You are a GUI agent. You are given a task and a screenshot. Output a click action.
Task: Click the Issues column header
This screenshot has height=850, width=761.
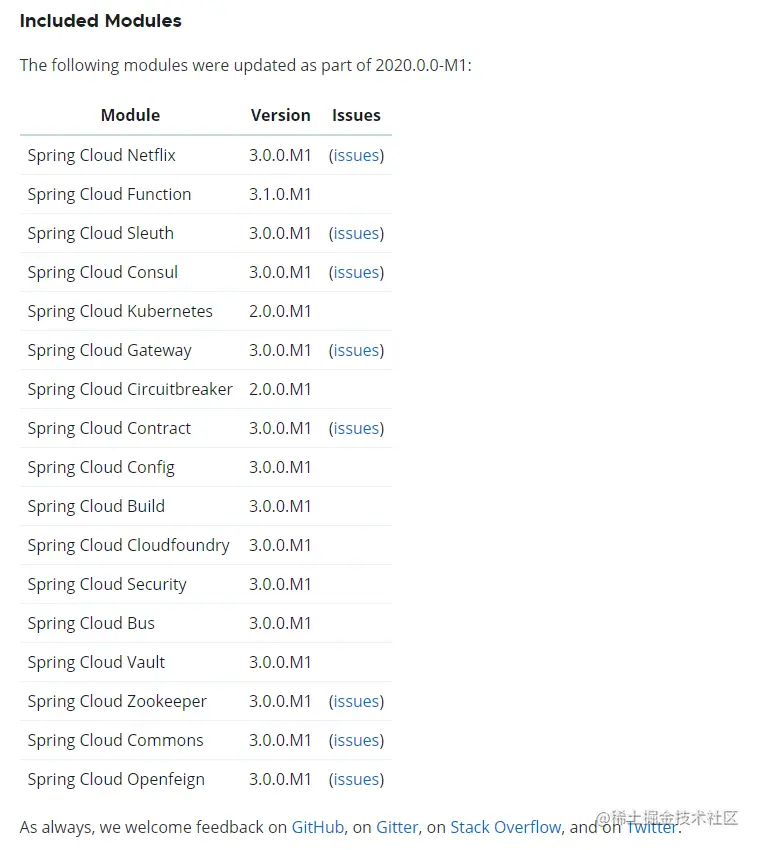356,115
